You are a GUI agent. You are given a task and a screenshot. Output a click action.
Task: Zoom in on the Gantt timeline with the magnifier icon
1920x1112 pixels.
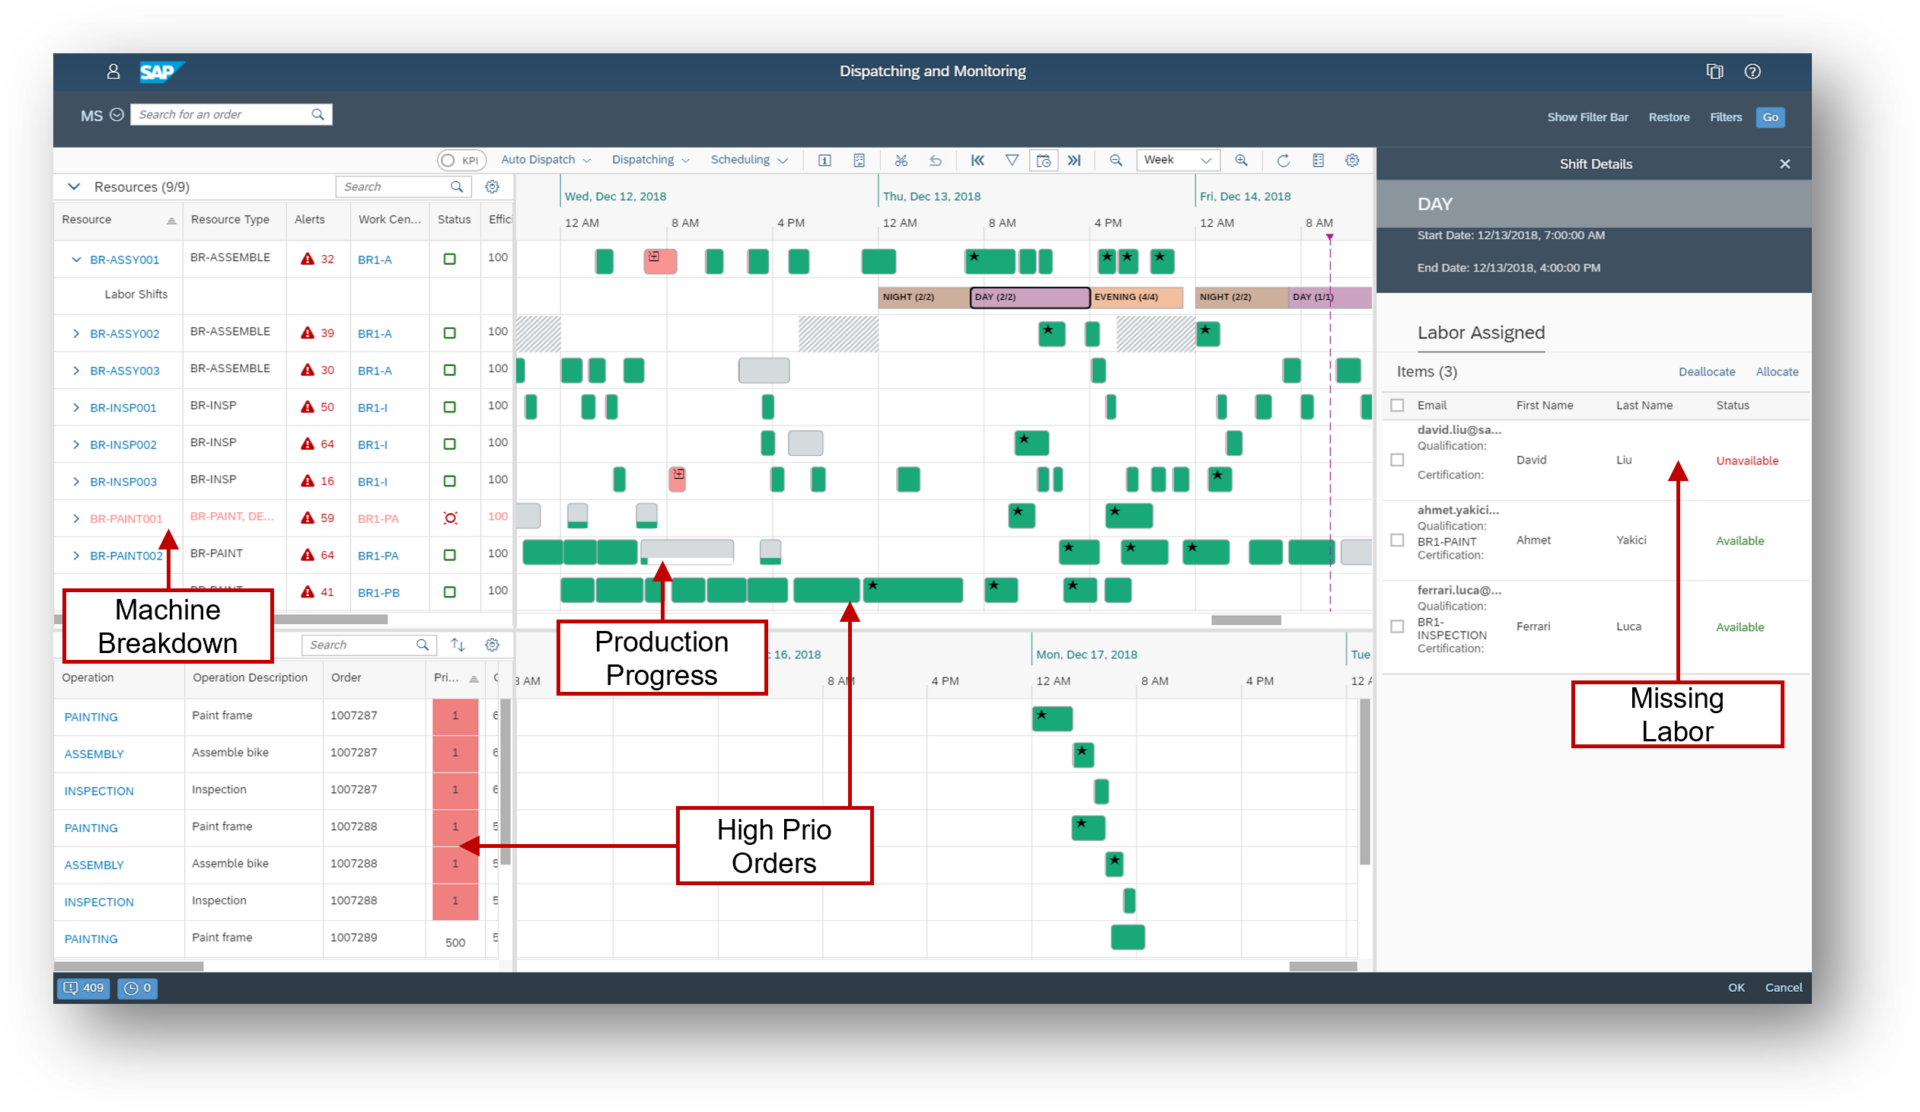click(1242, 160)
